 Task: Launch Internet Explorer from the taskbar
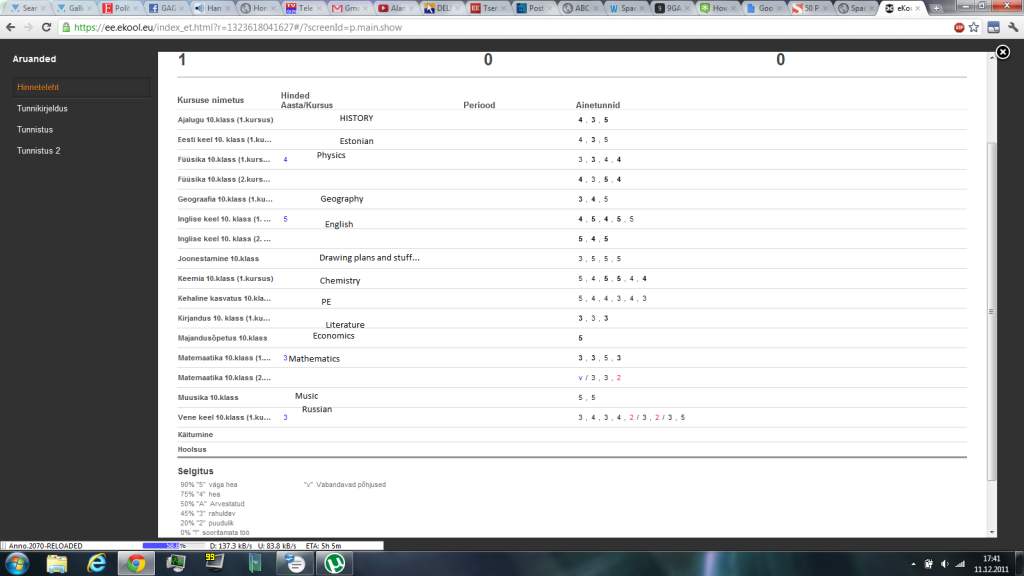97,563
